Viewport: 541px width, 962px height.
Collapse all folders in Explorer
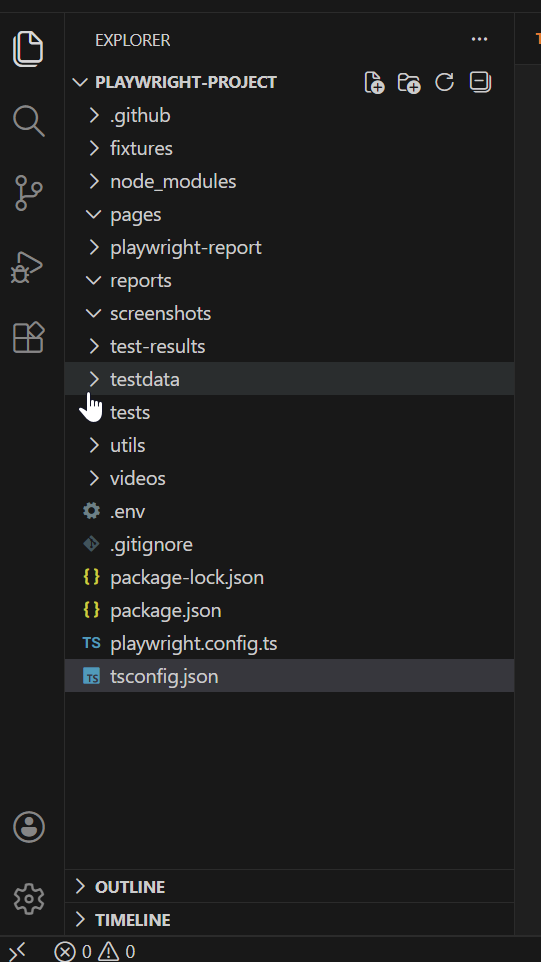[x=480, y=82]
